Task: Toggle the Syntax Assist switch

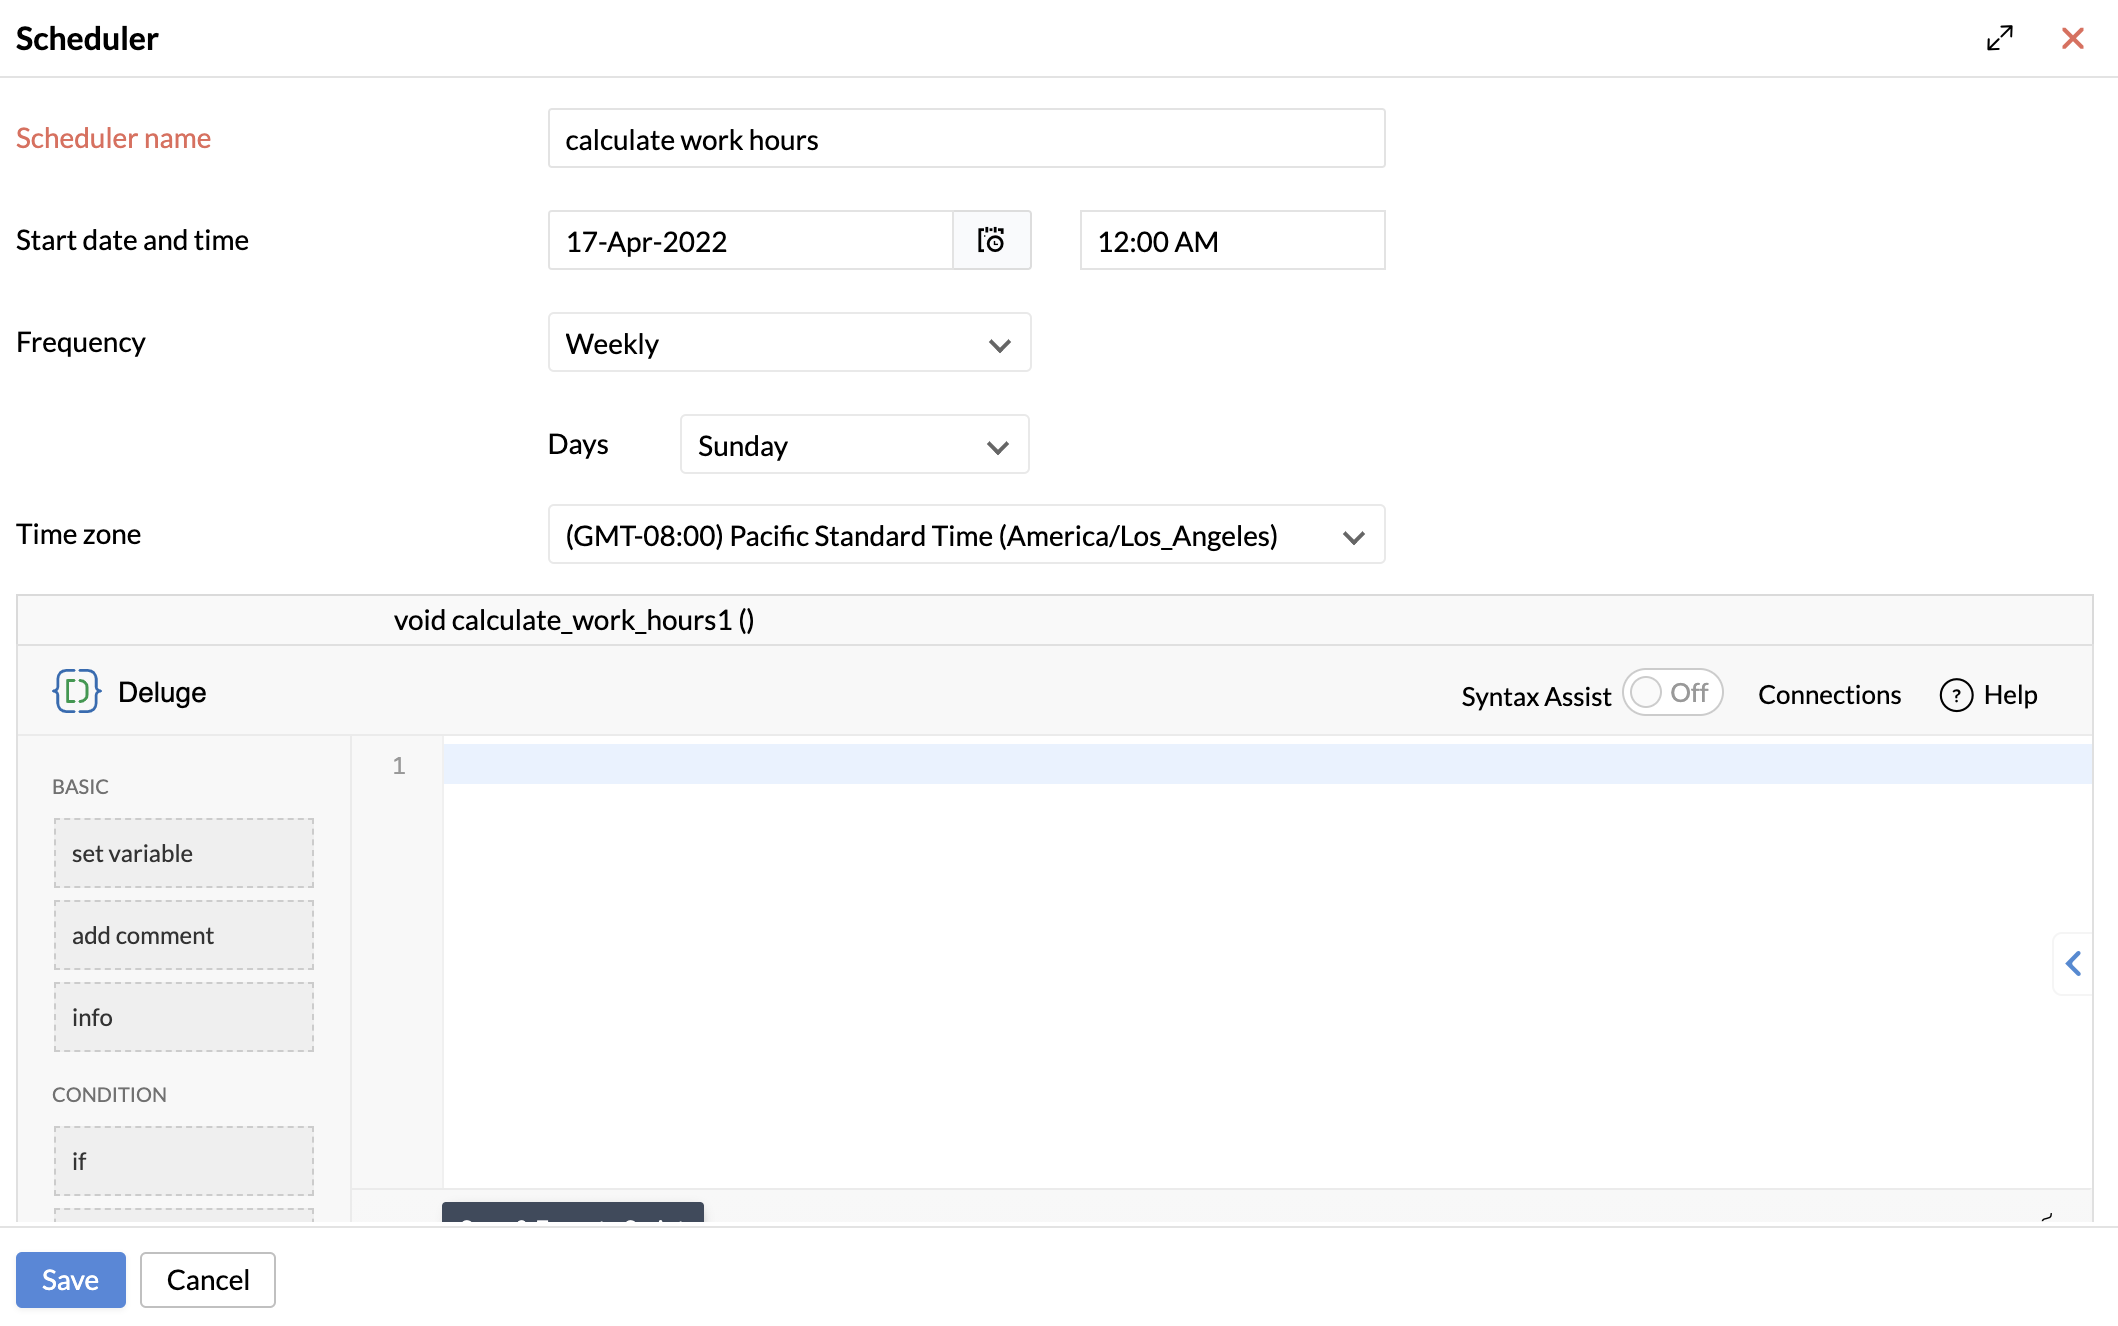Action: [1672, 692]
